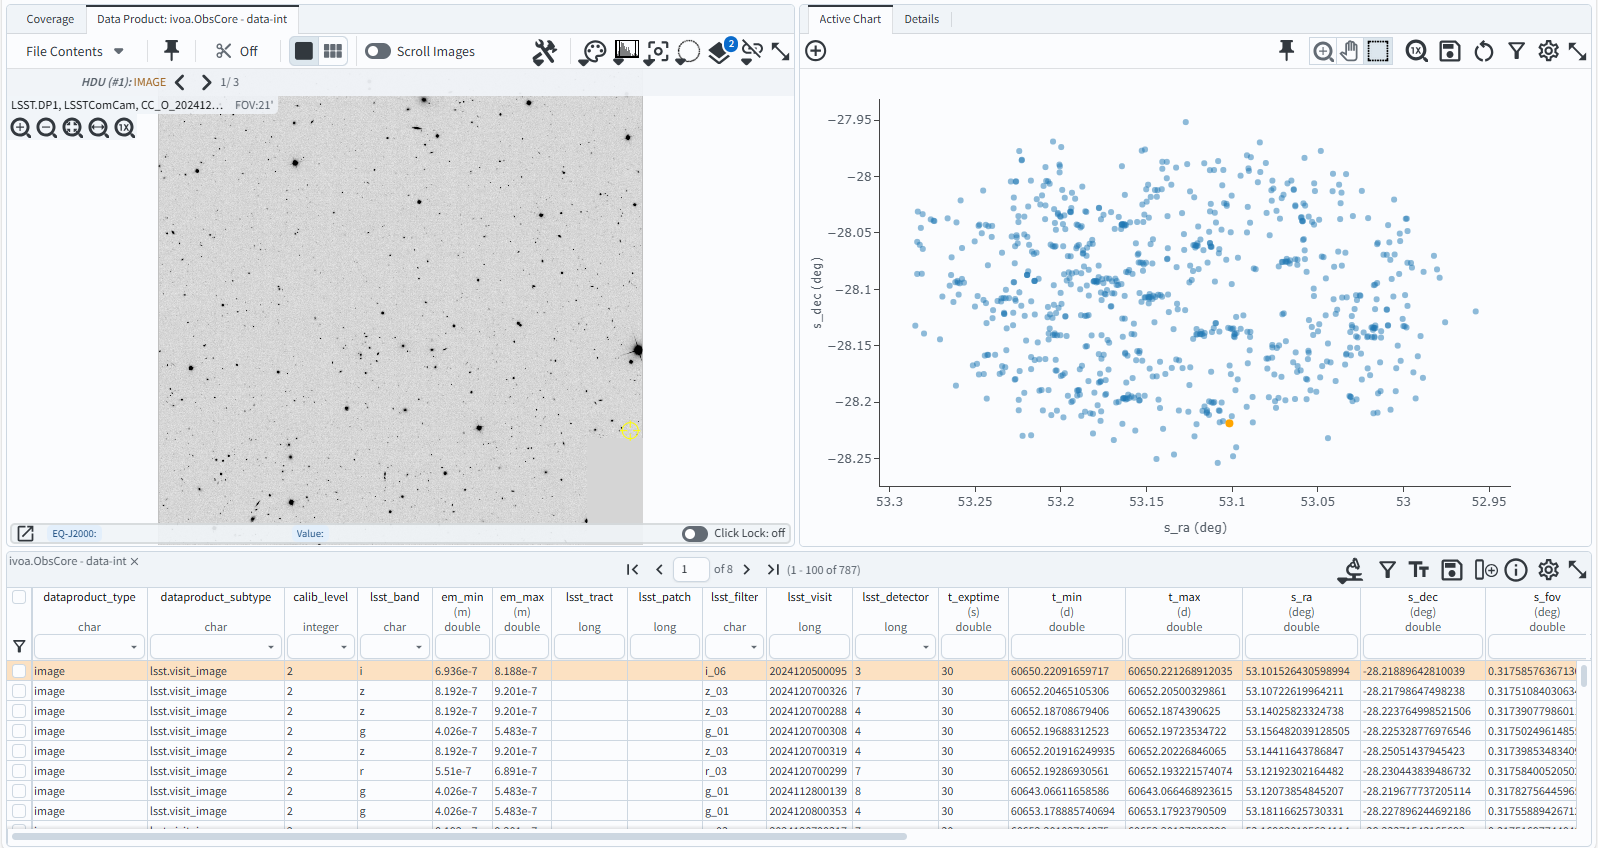Click the table info icon
Image resolution: width=1598 pixels, height=848 pixels.
1516,570
